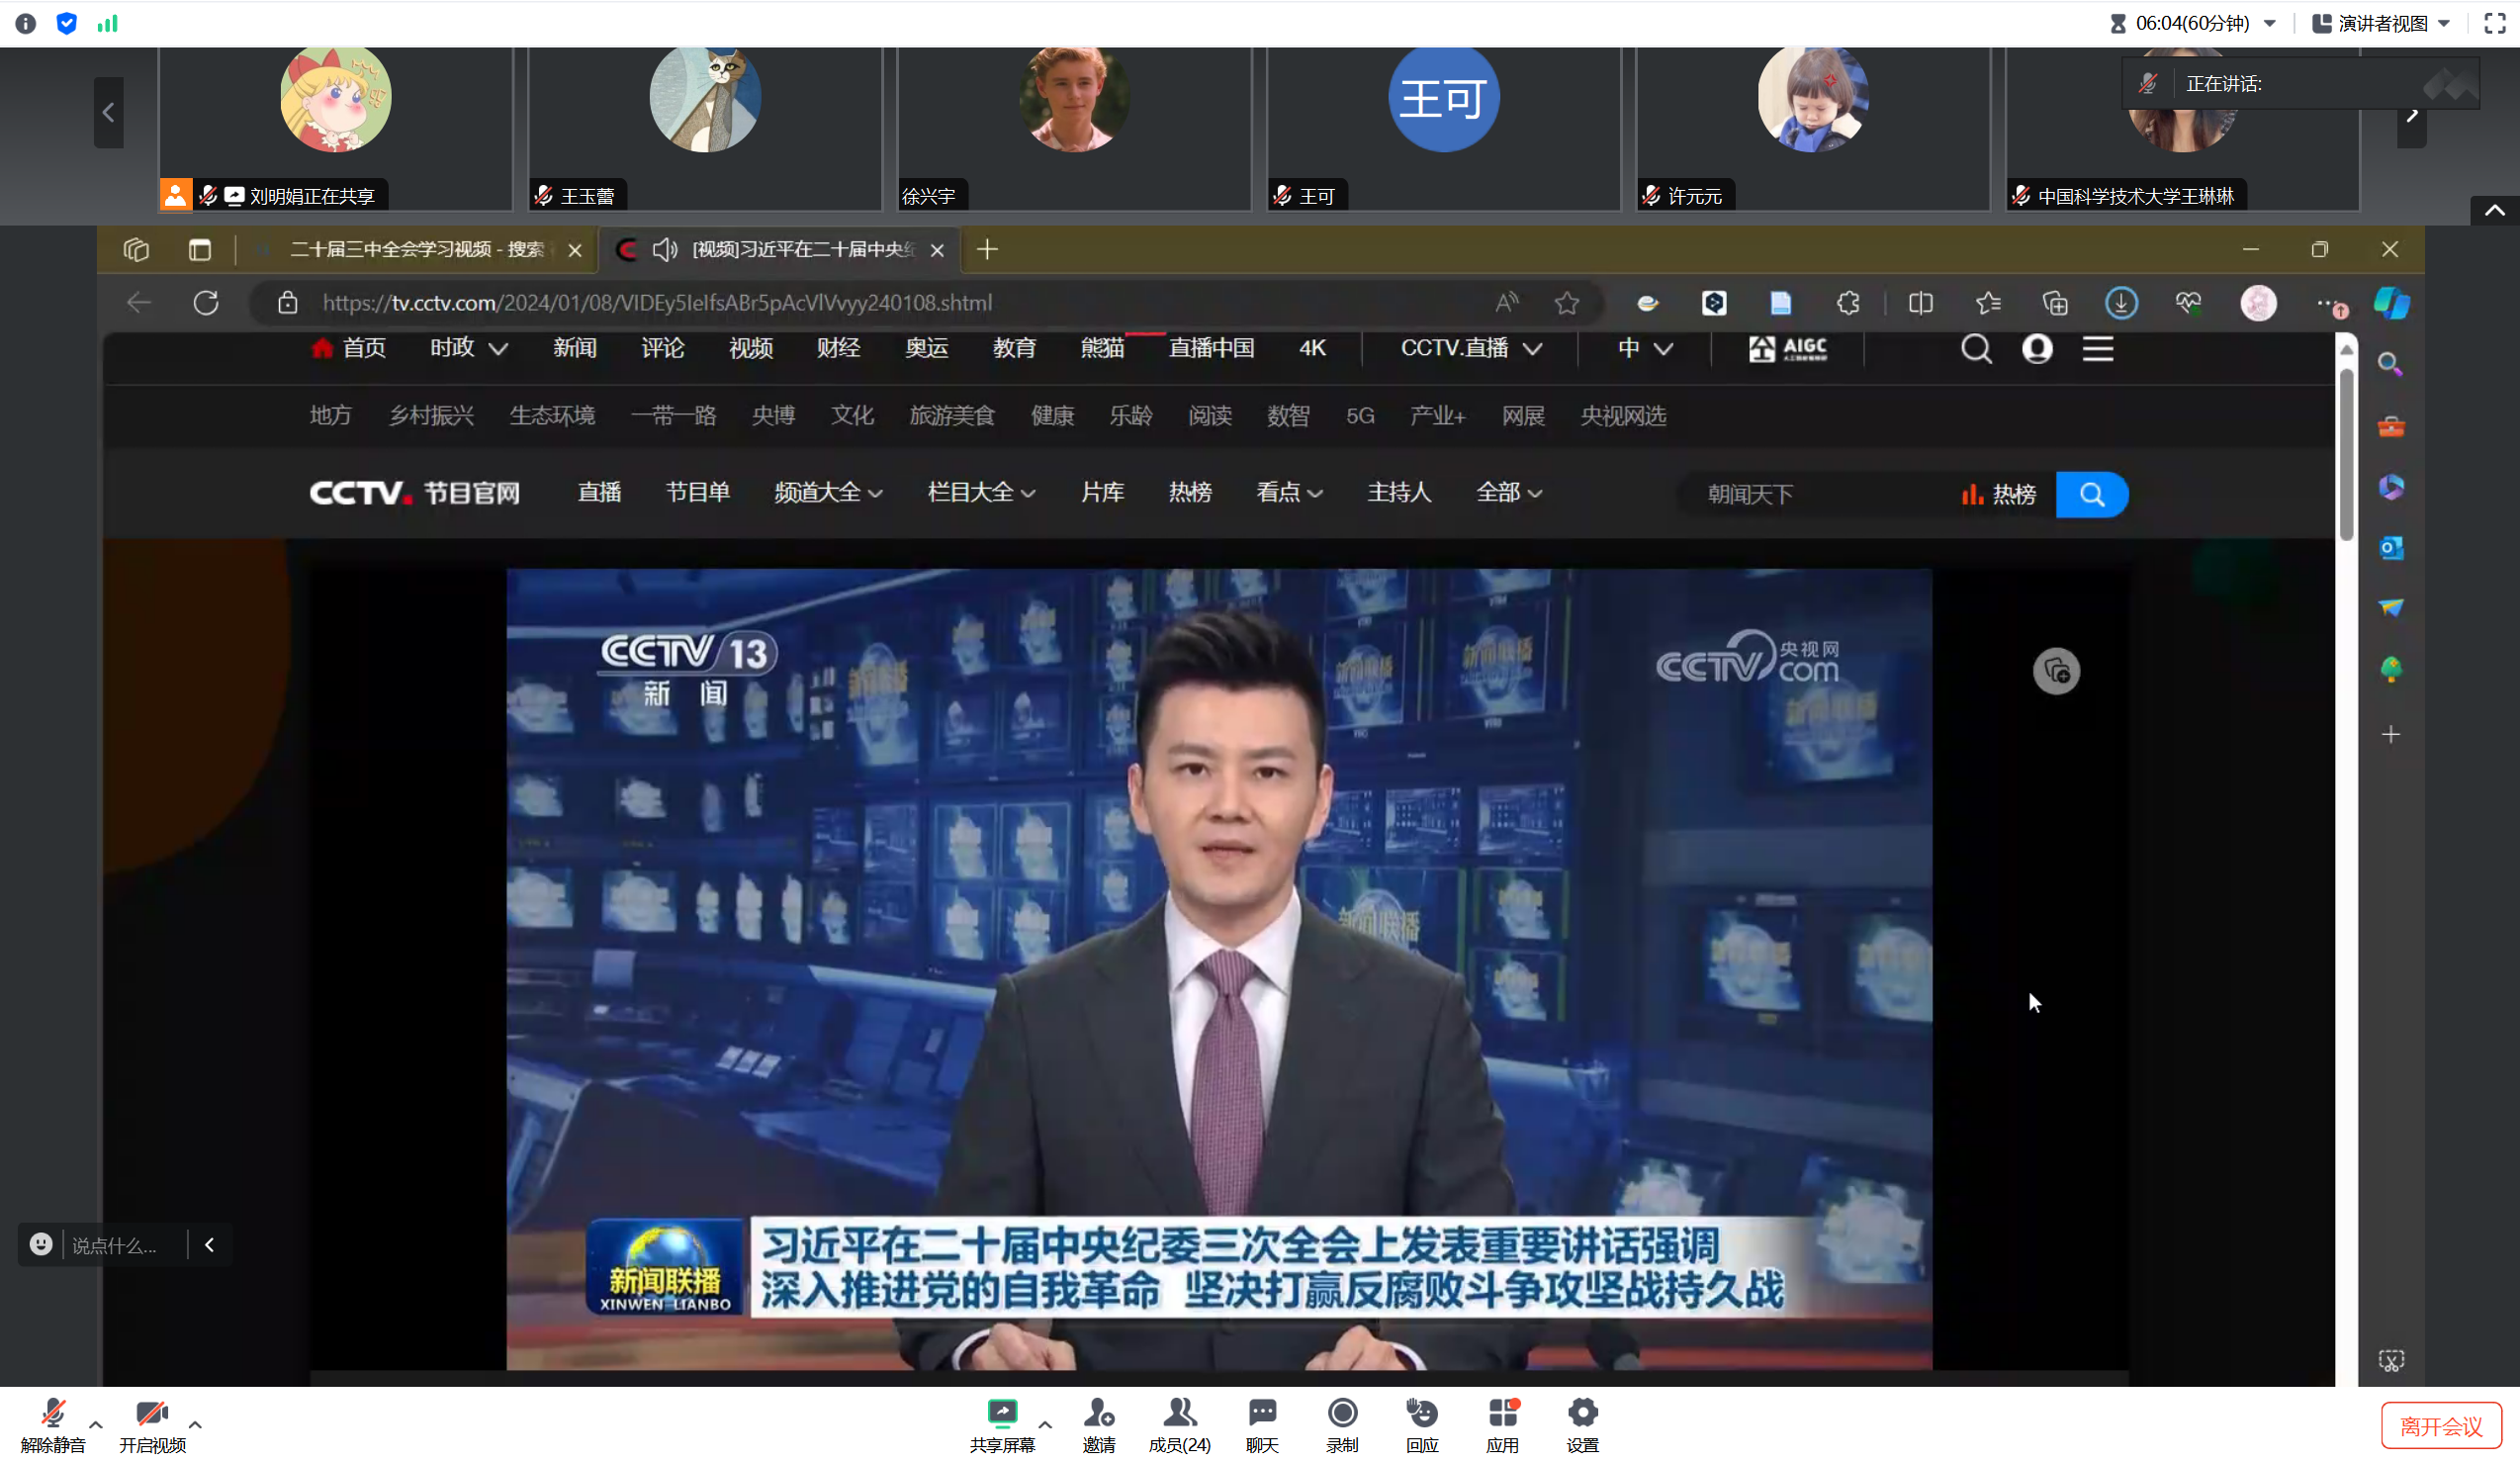Expand audio options arrow beside 解除静音
This screenshot has width=2520, height=1463.
tap(96, 1424)
